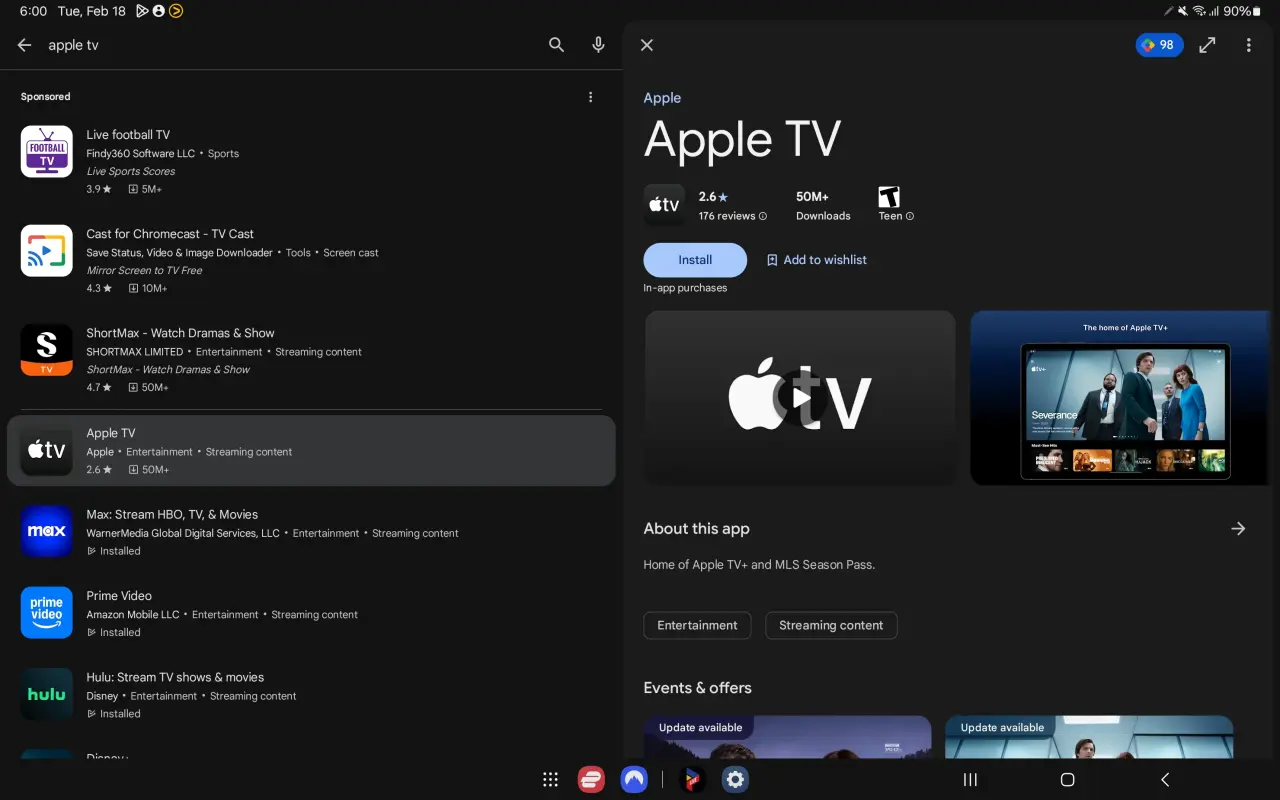Tap the apple tv search query field
Screen dimensions: 1280x800
click(290, 45)
